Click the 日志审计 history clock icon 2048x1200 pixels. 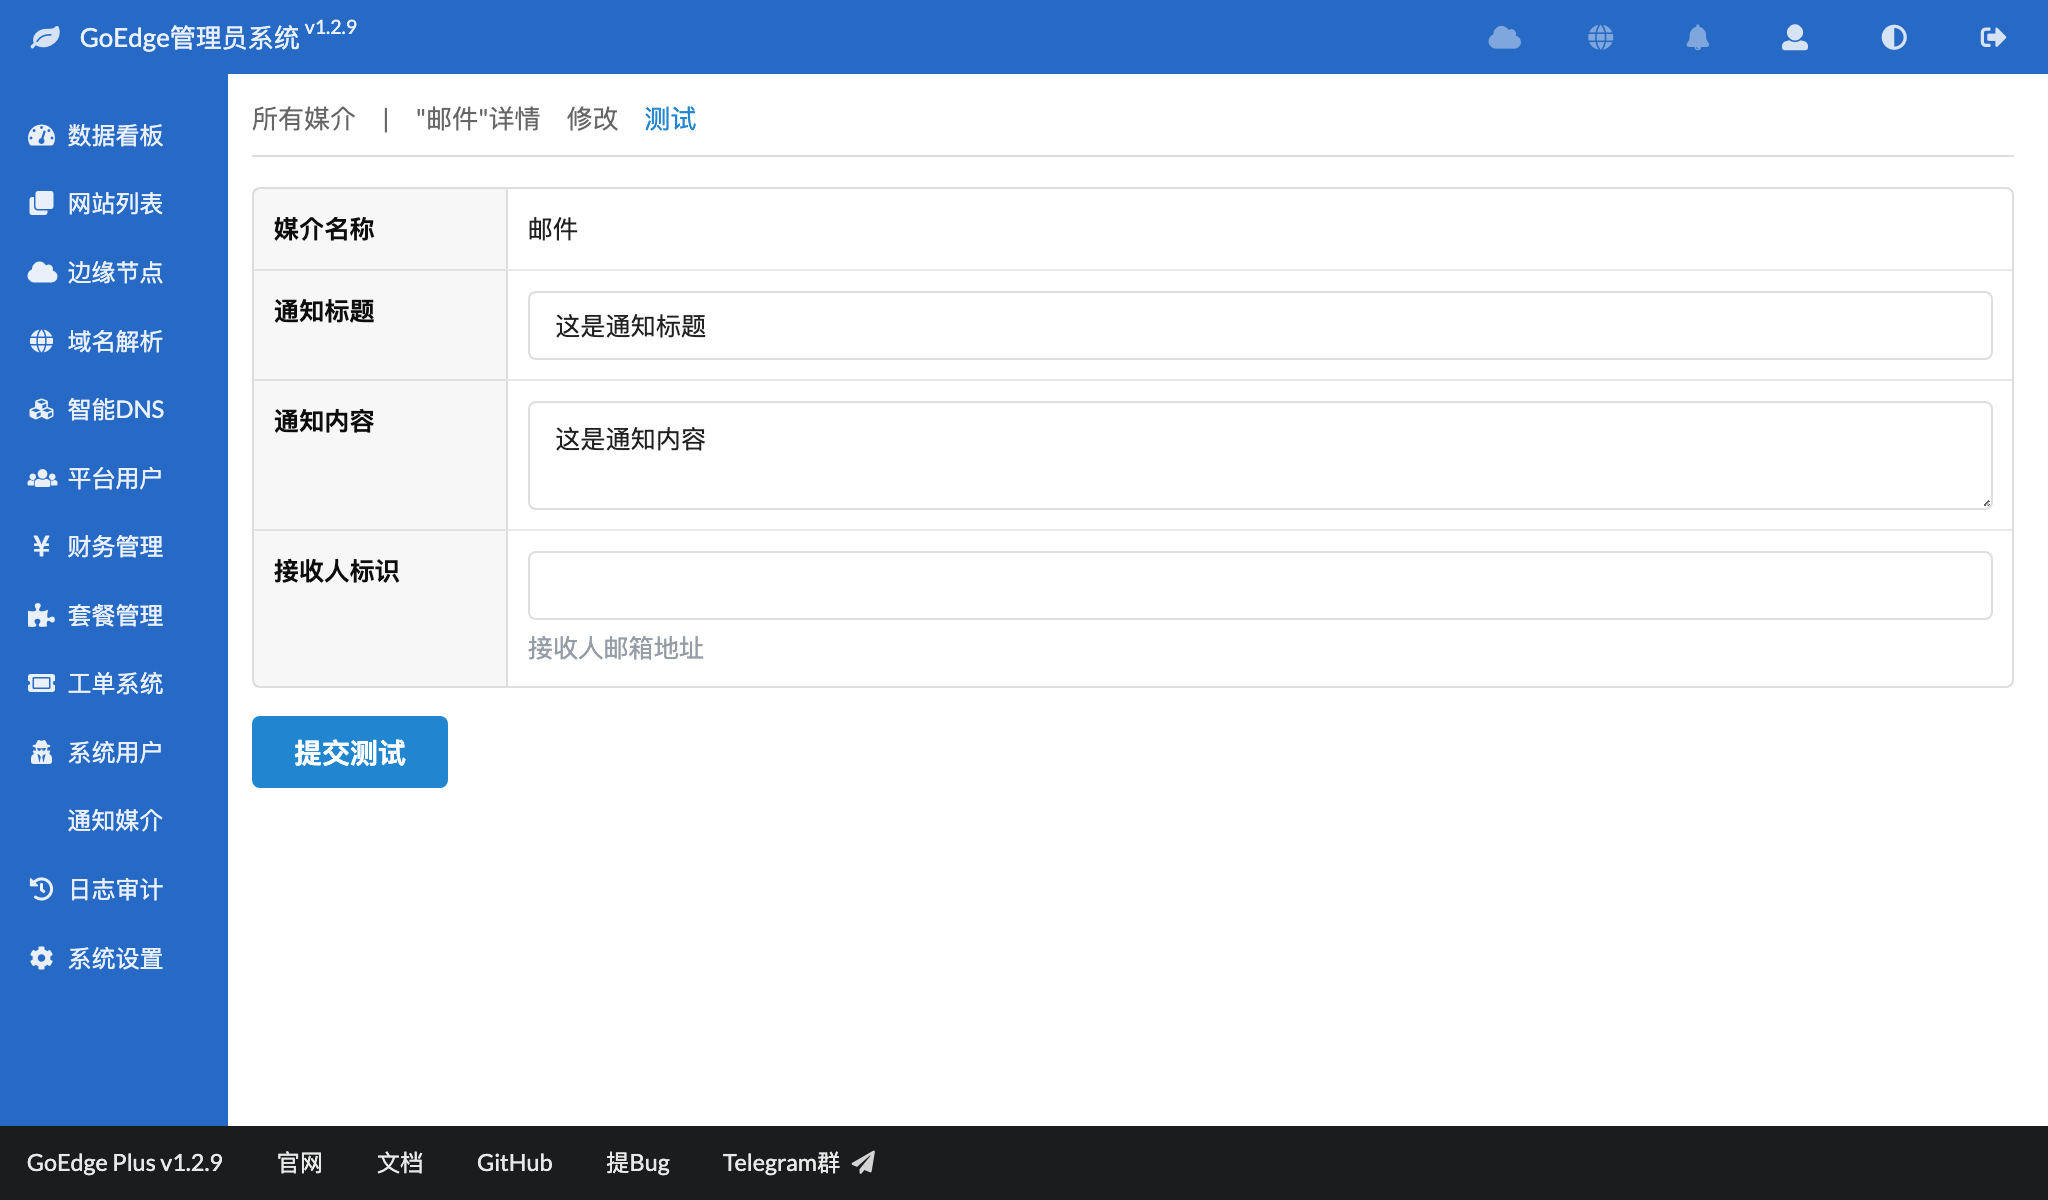point(41,889)
